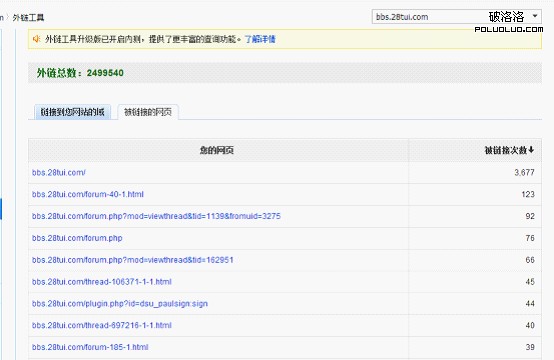This screenshot has width=554, height=360.
Task: Click the speaker announcement icon
Action: tap(36, 39)
